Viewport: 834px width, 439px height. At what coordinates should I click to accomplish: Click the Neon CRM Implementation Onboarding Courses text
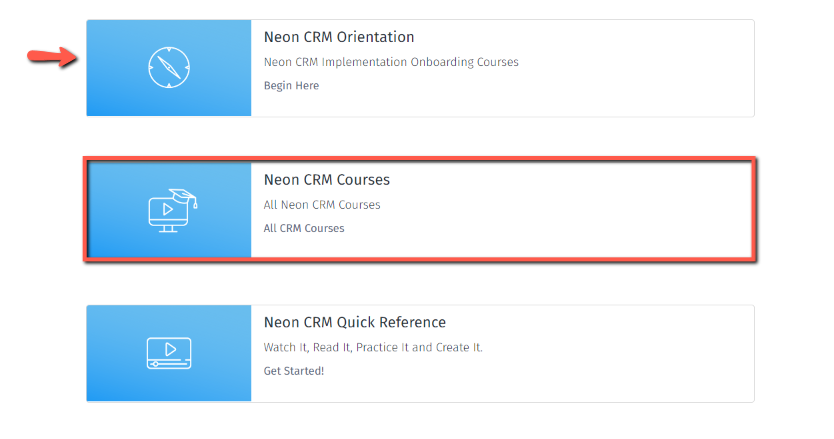click(x=391, y=62)
